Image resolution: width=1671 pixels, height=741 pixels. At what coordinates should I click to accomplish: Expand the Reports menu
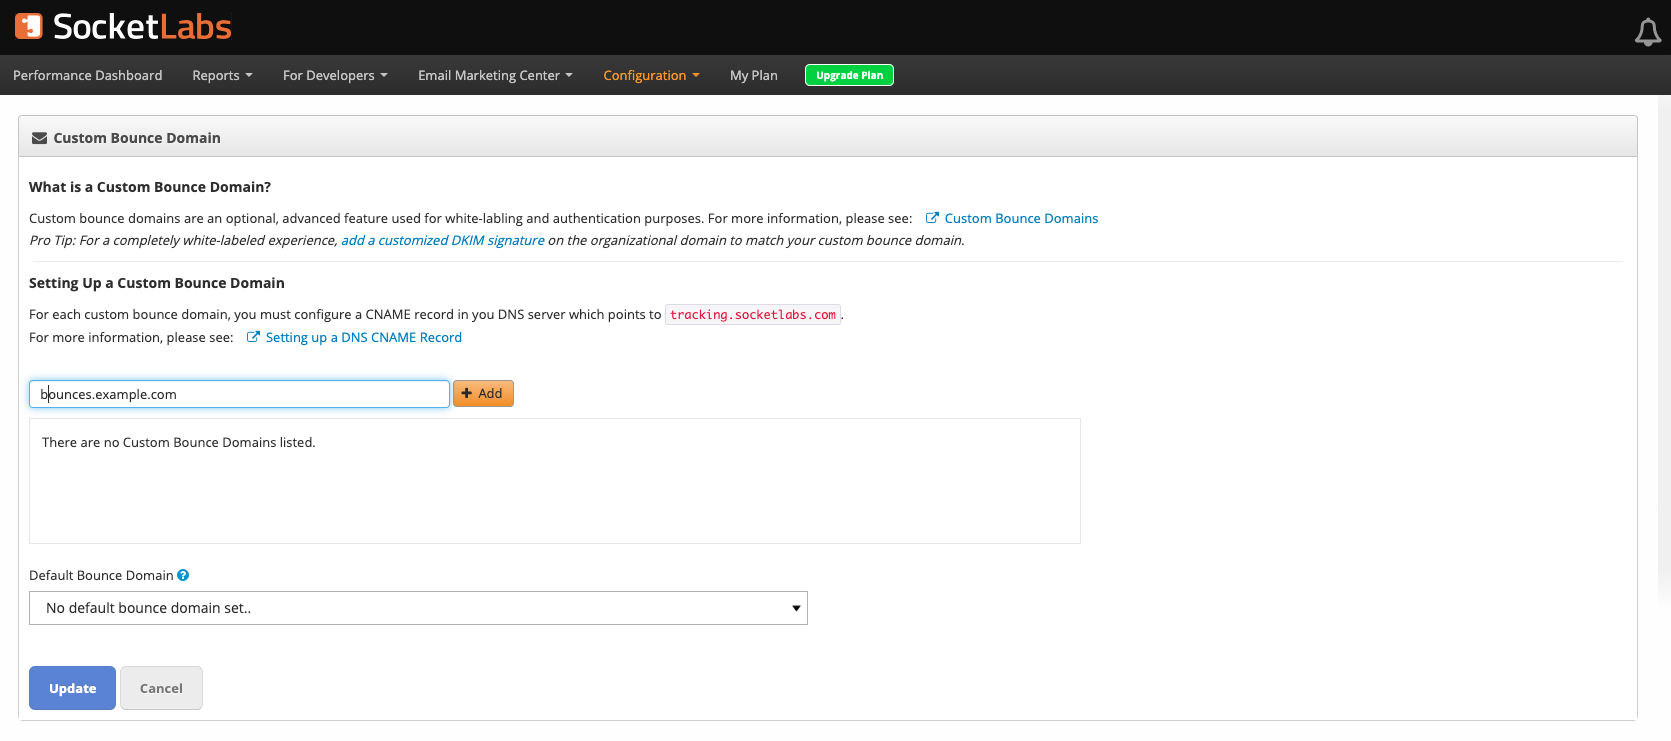click(x=222, y=75)
